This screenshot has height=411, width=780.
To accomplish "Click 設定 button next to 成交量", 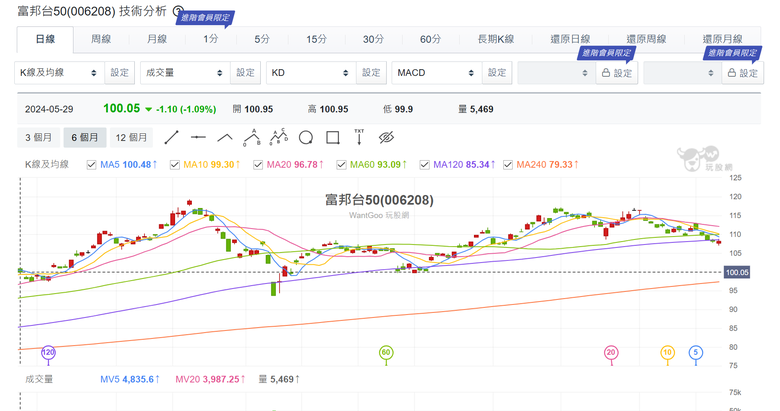I will 245,73.
